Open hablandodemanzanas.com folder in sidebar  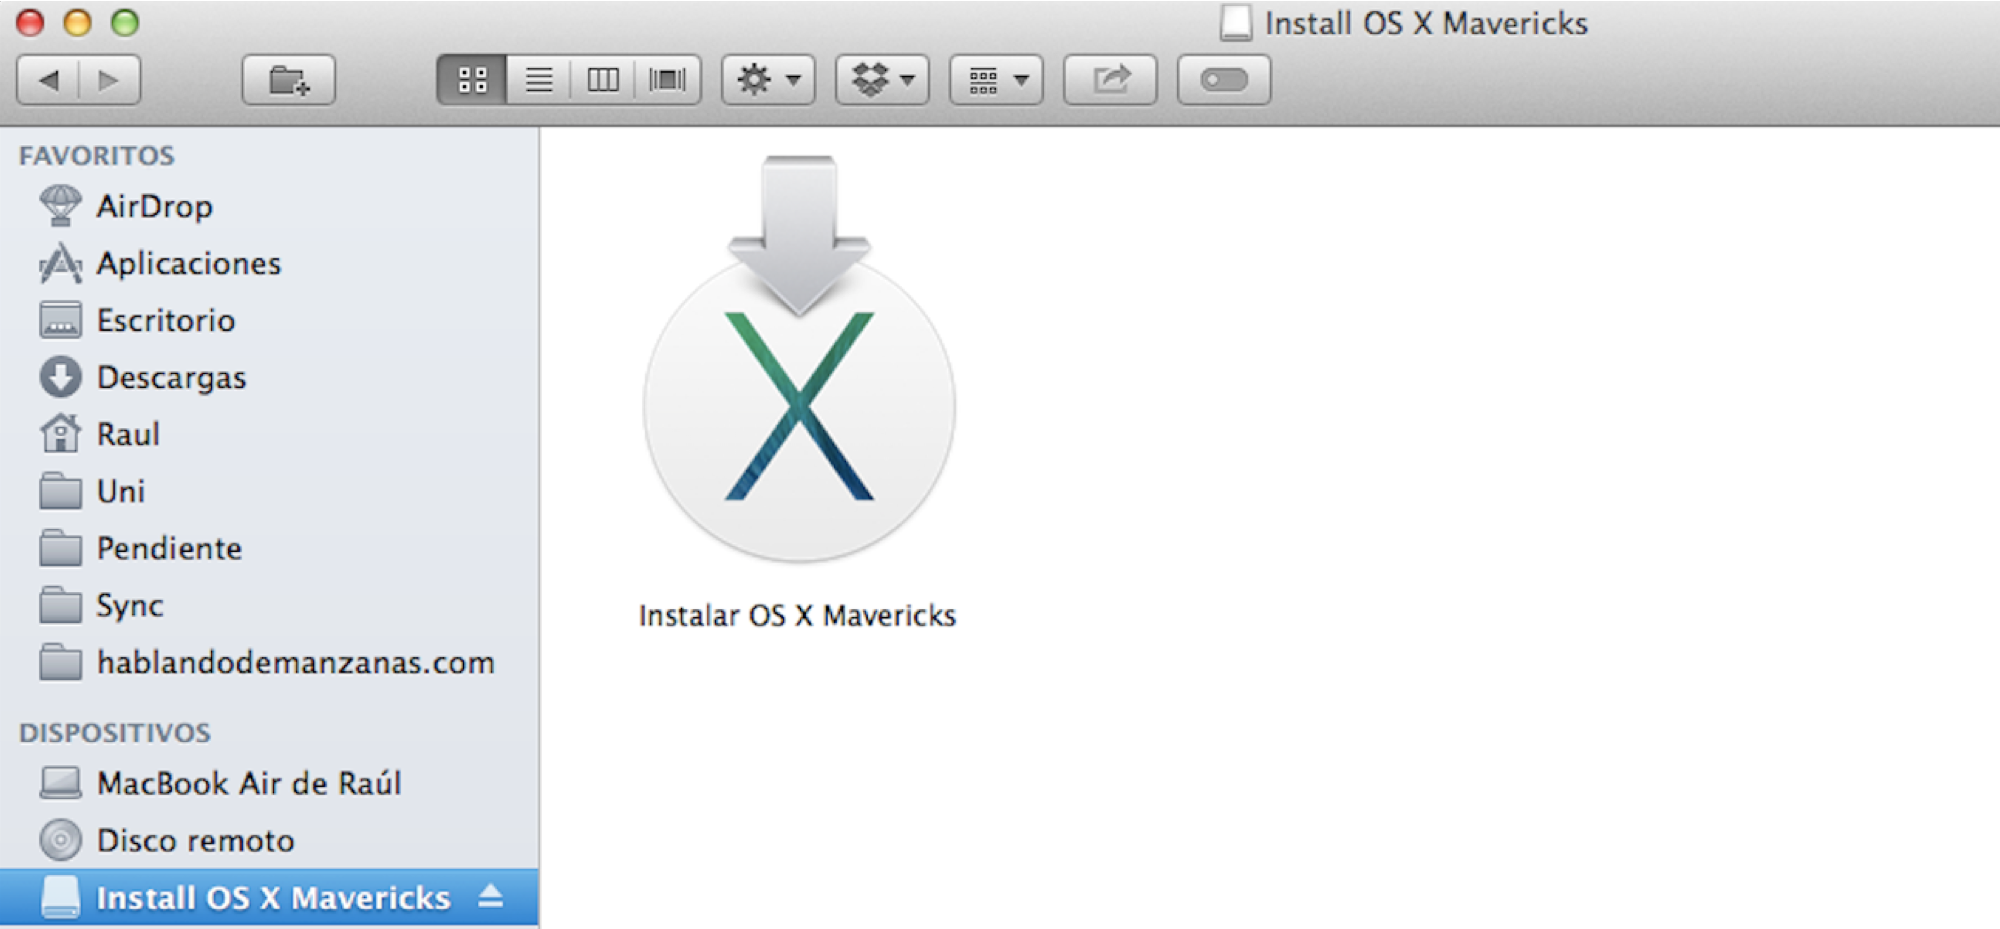[x=269, y=662]
